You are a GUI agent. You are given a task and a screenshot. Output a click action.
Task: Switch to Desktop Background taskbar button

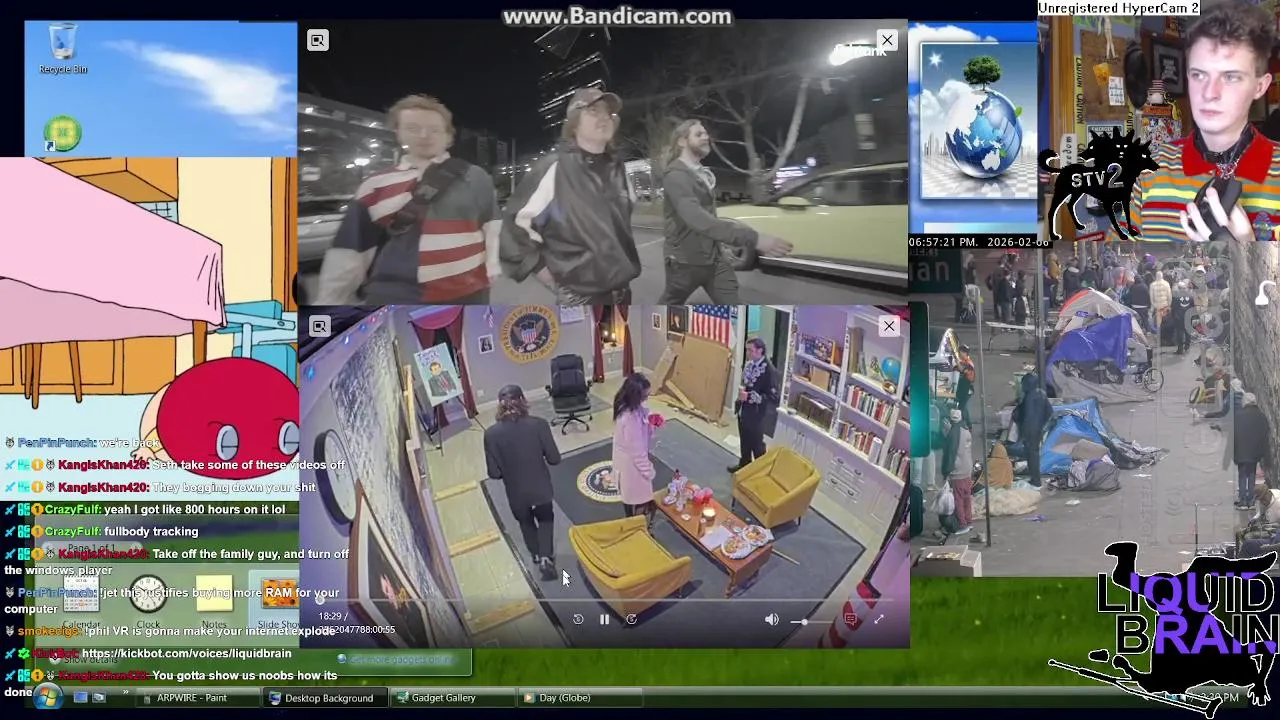point(325,698)
